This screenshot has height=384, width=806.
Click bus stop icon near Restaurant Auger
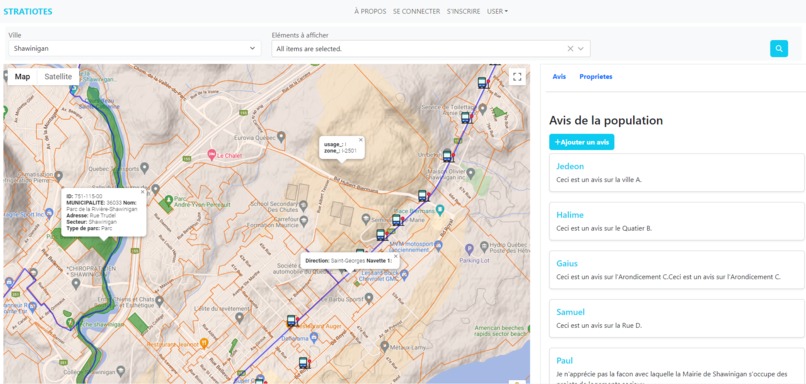[291, 321]
